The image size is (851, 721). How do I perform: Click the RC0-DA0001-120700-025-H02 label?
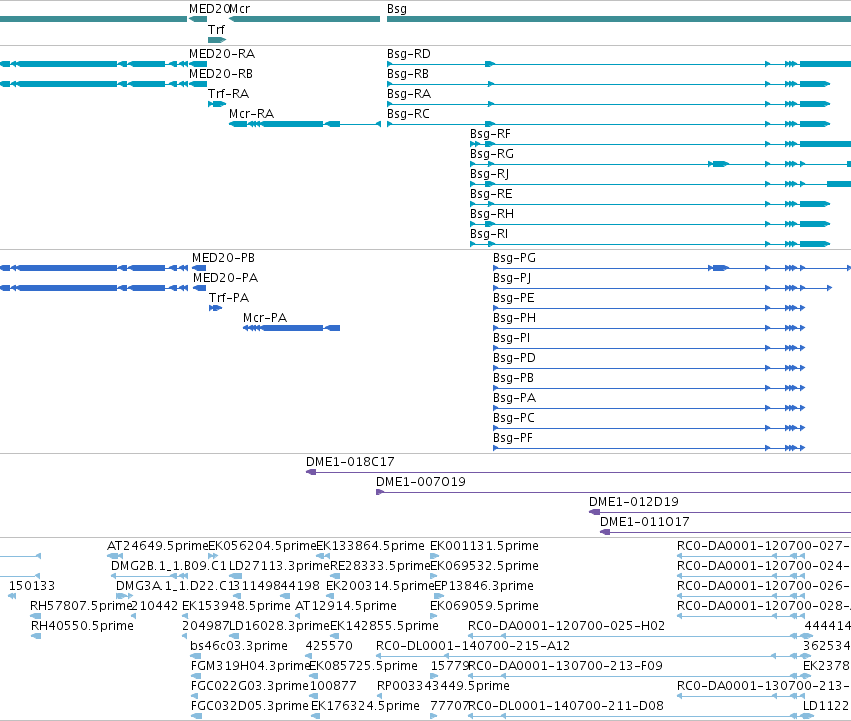pyautogui.click(x=566, y=627)
